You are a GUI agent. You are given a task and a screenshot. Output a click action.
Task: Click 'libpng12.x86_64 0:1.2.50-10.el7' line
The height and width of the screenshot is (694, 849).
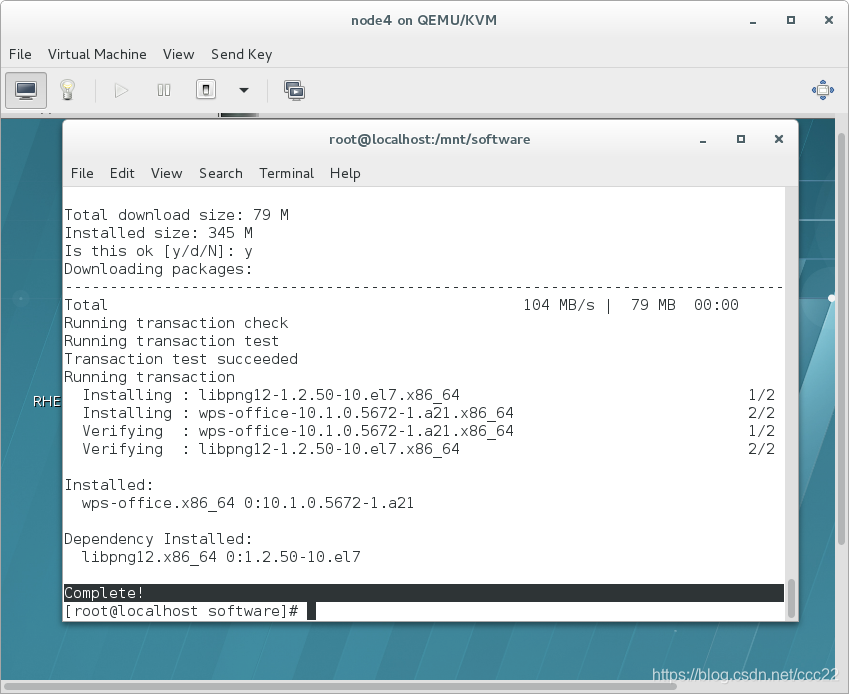[x=221, y=557]
